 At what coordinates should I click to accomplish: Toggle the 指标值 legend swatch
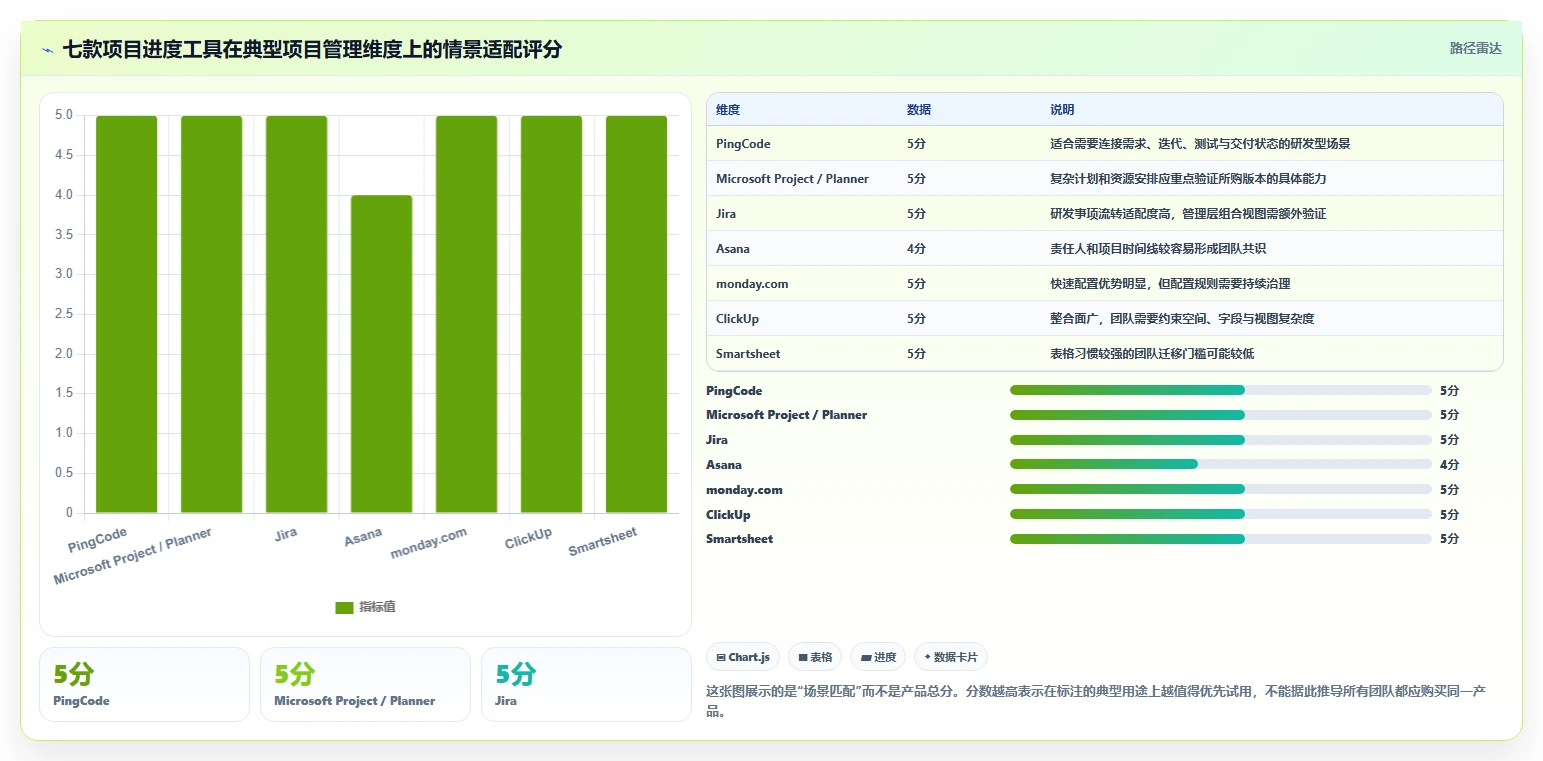point(344,607)
